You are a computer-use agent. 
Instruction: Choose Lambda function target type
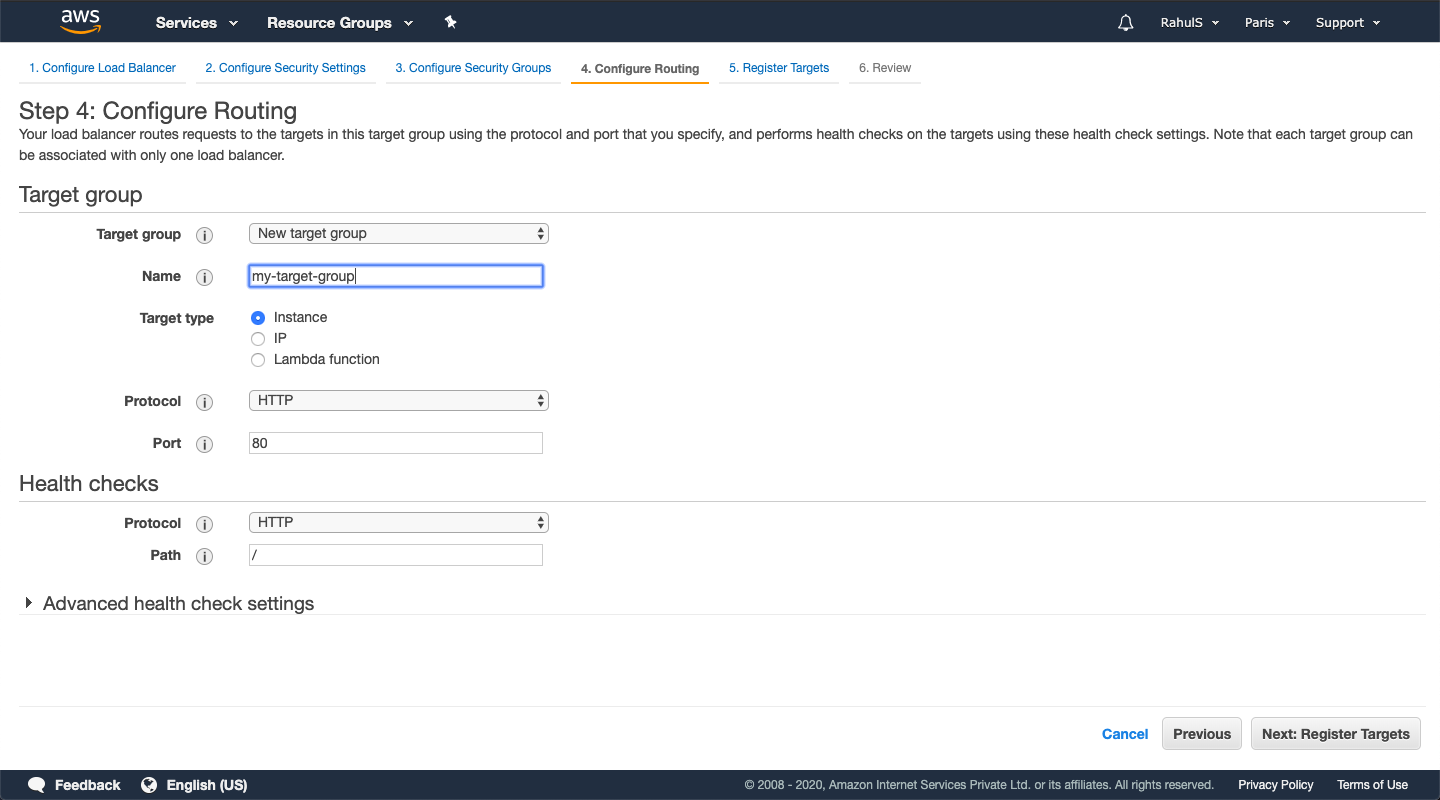click(x=258, y=360)
